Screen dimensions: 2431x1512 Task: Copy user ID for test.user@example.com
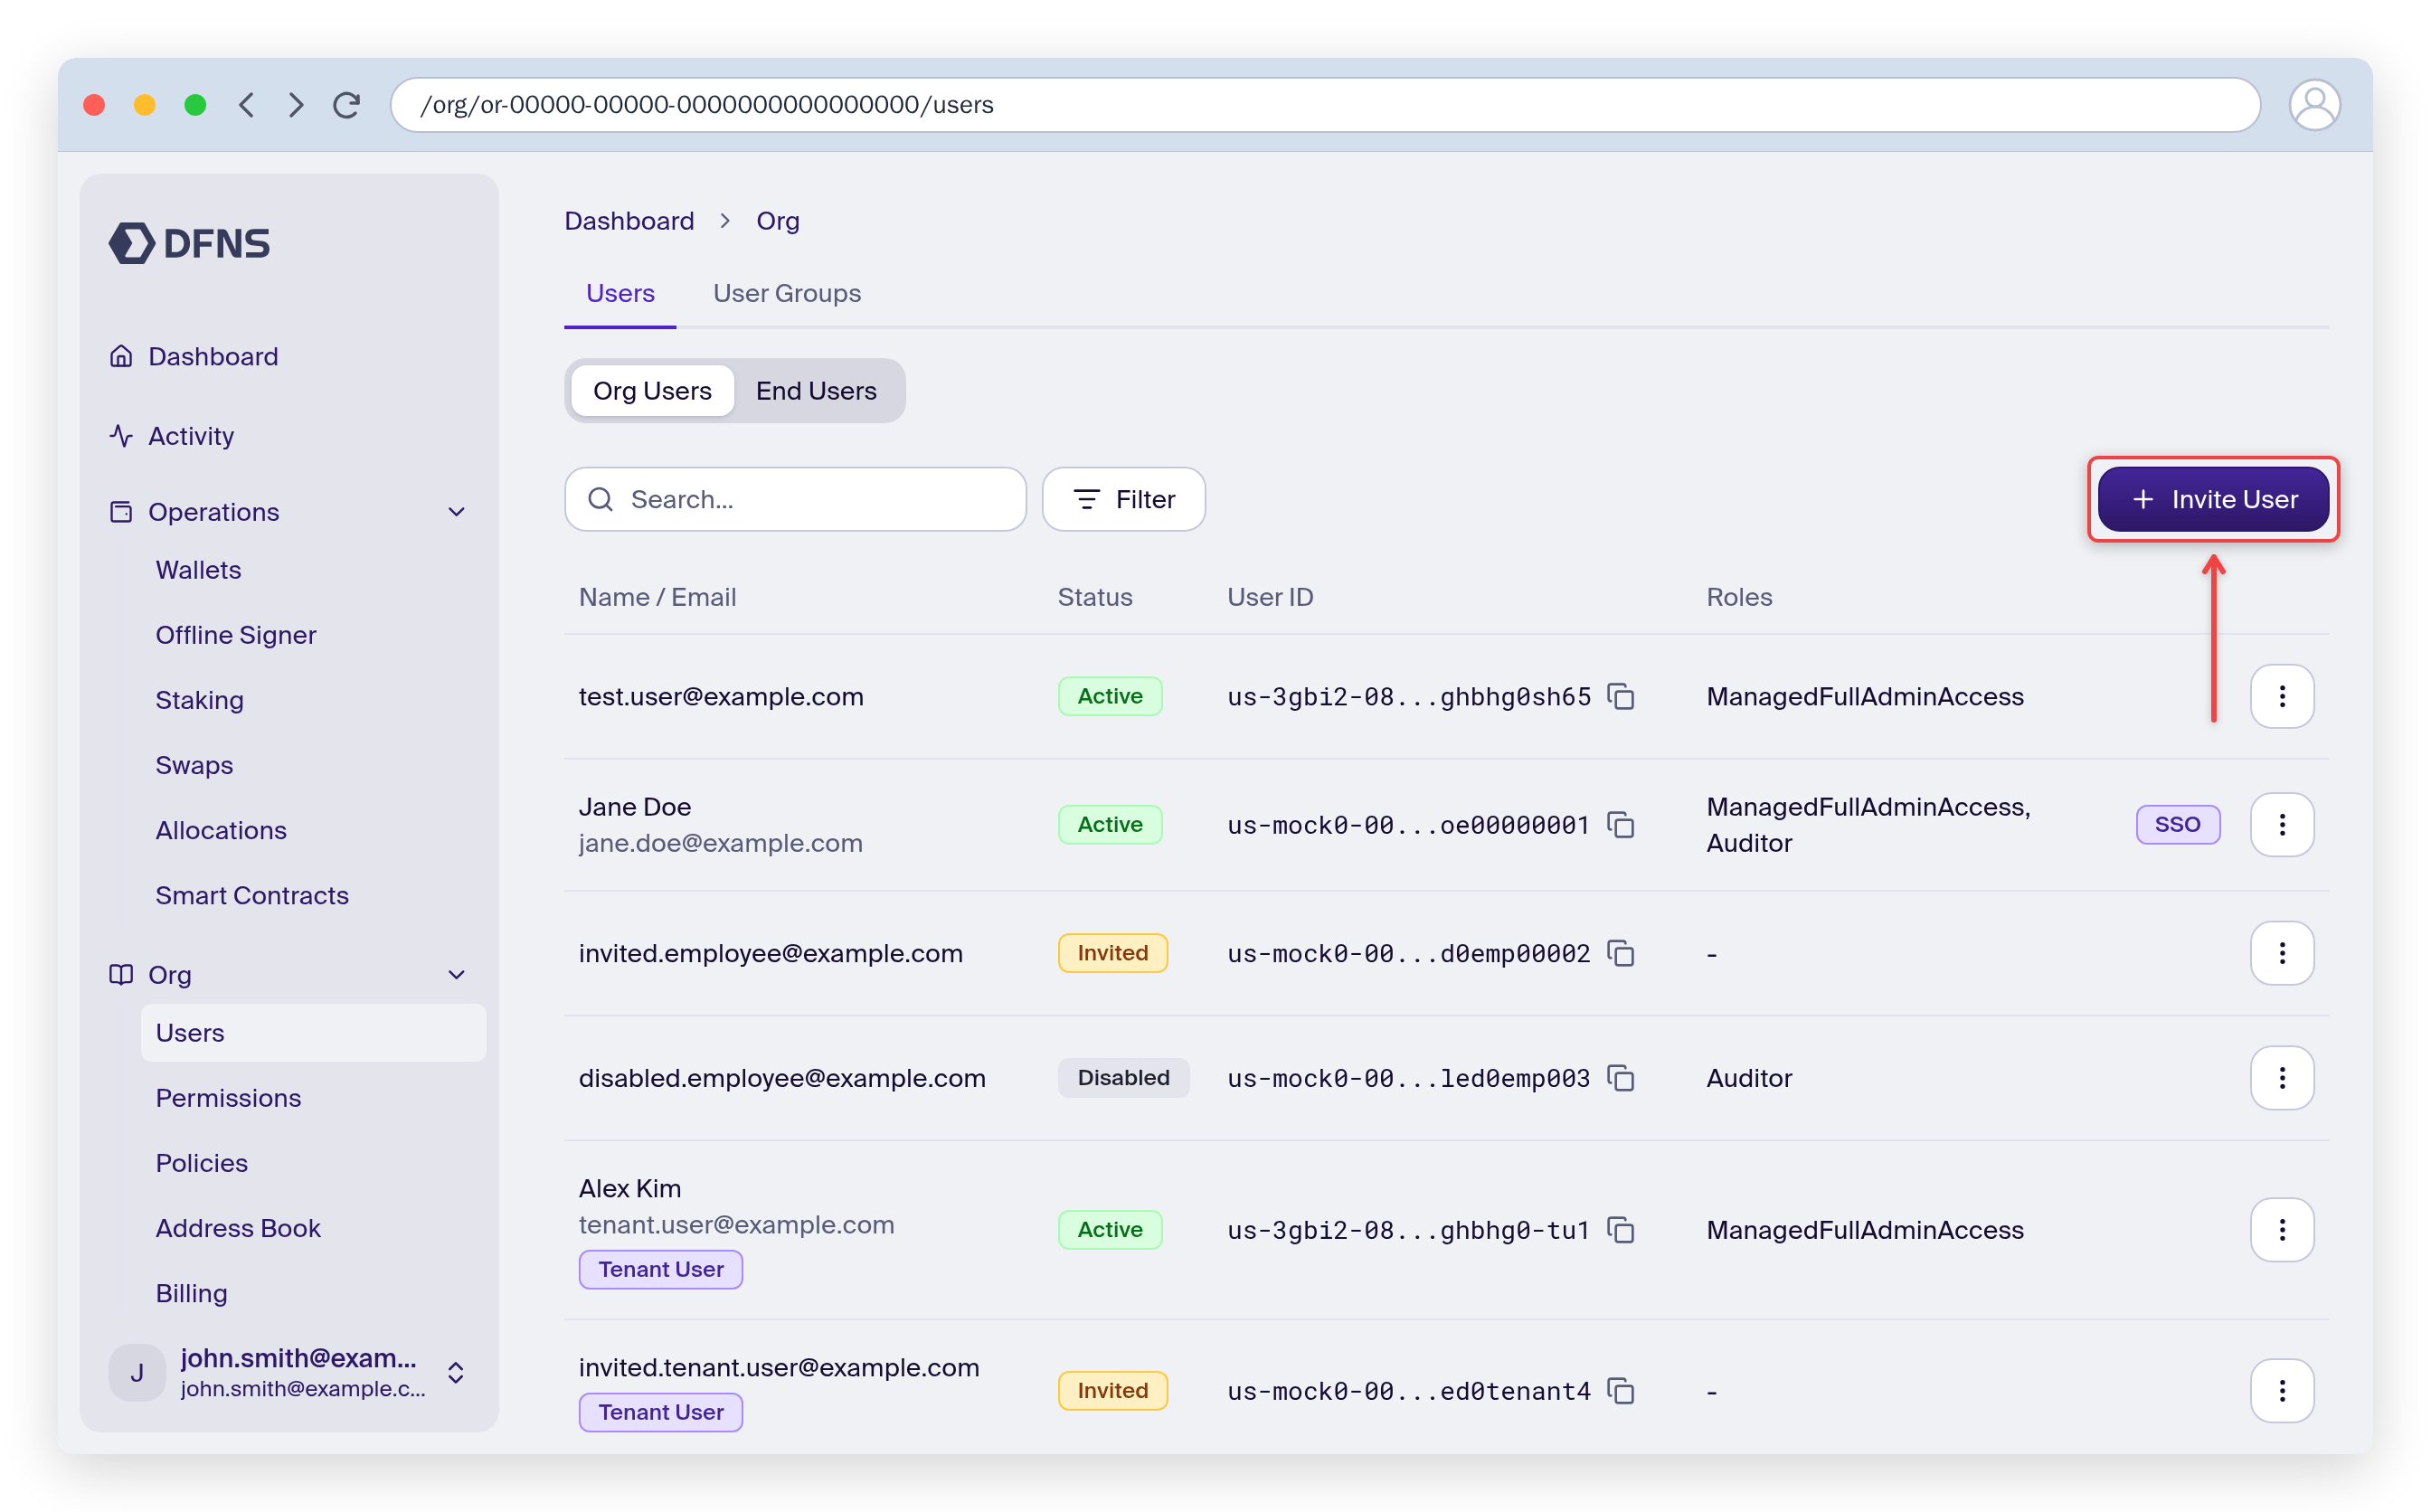(1620, 696)
